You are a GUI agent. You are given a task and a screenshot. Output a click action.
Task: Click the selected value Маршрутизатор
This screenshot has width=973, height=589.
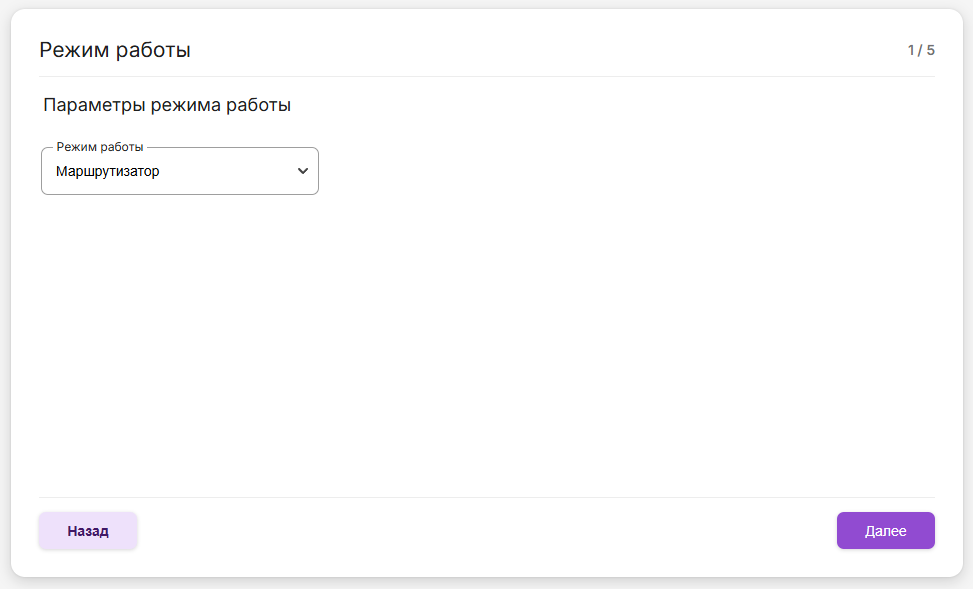(108, 171)
